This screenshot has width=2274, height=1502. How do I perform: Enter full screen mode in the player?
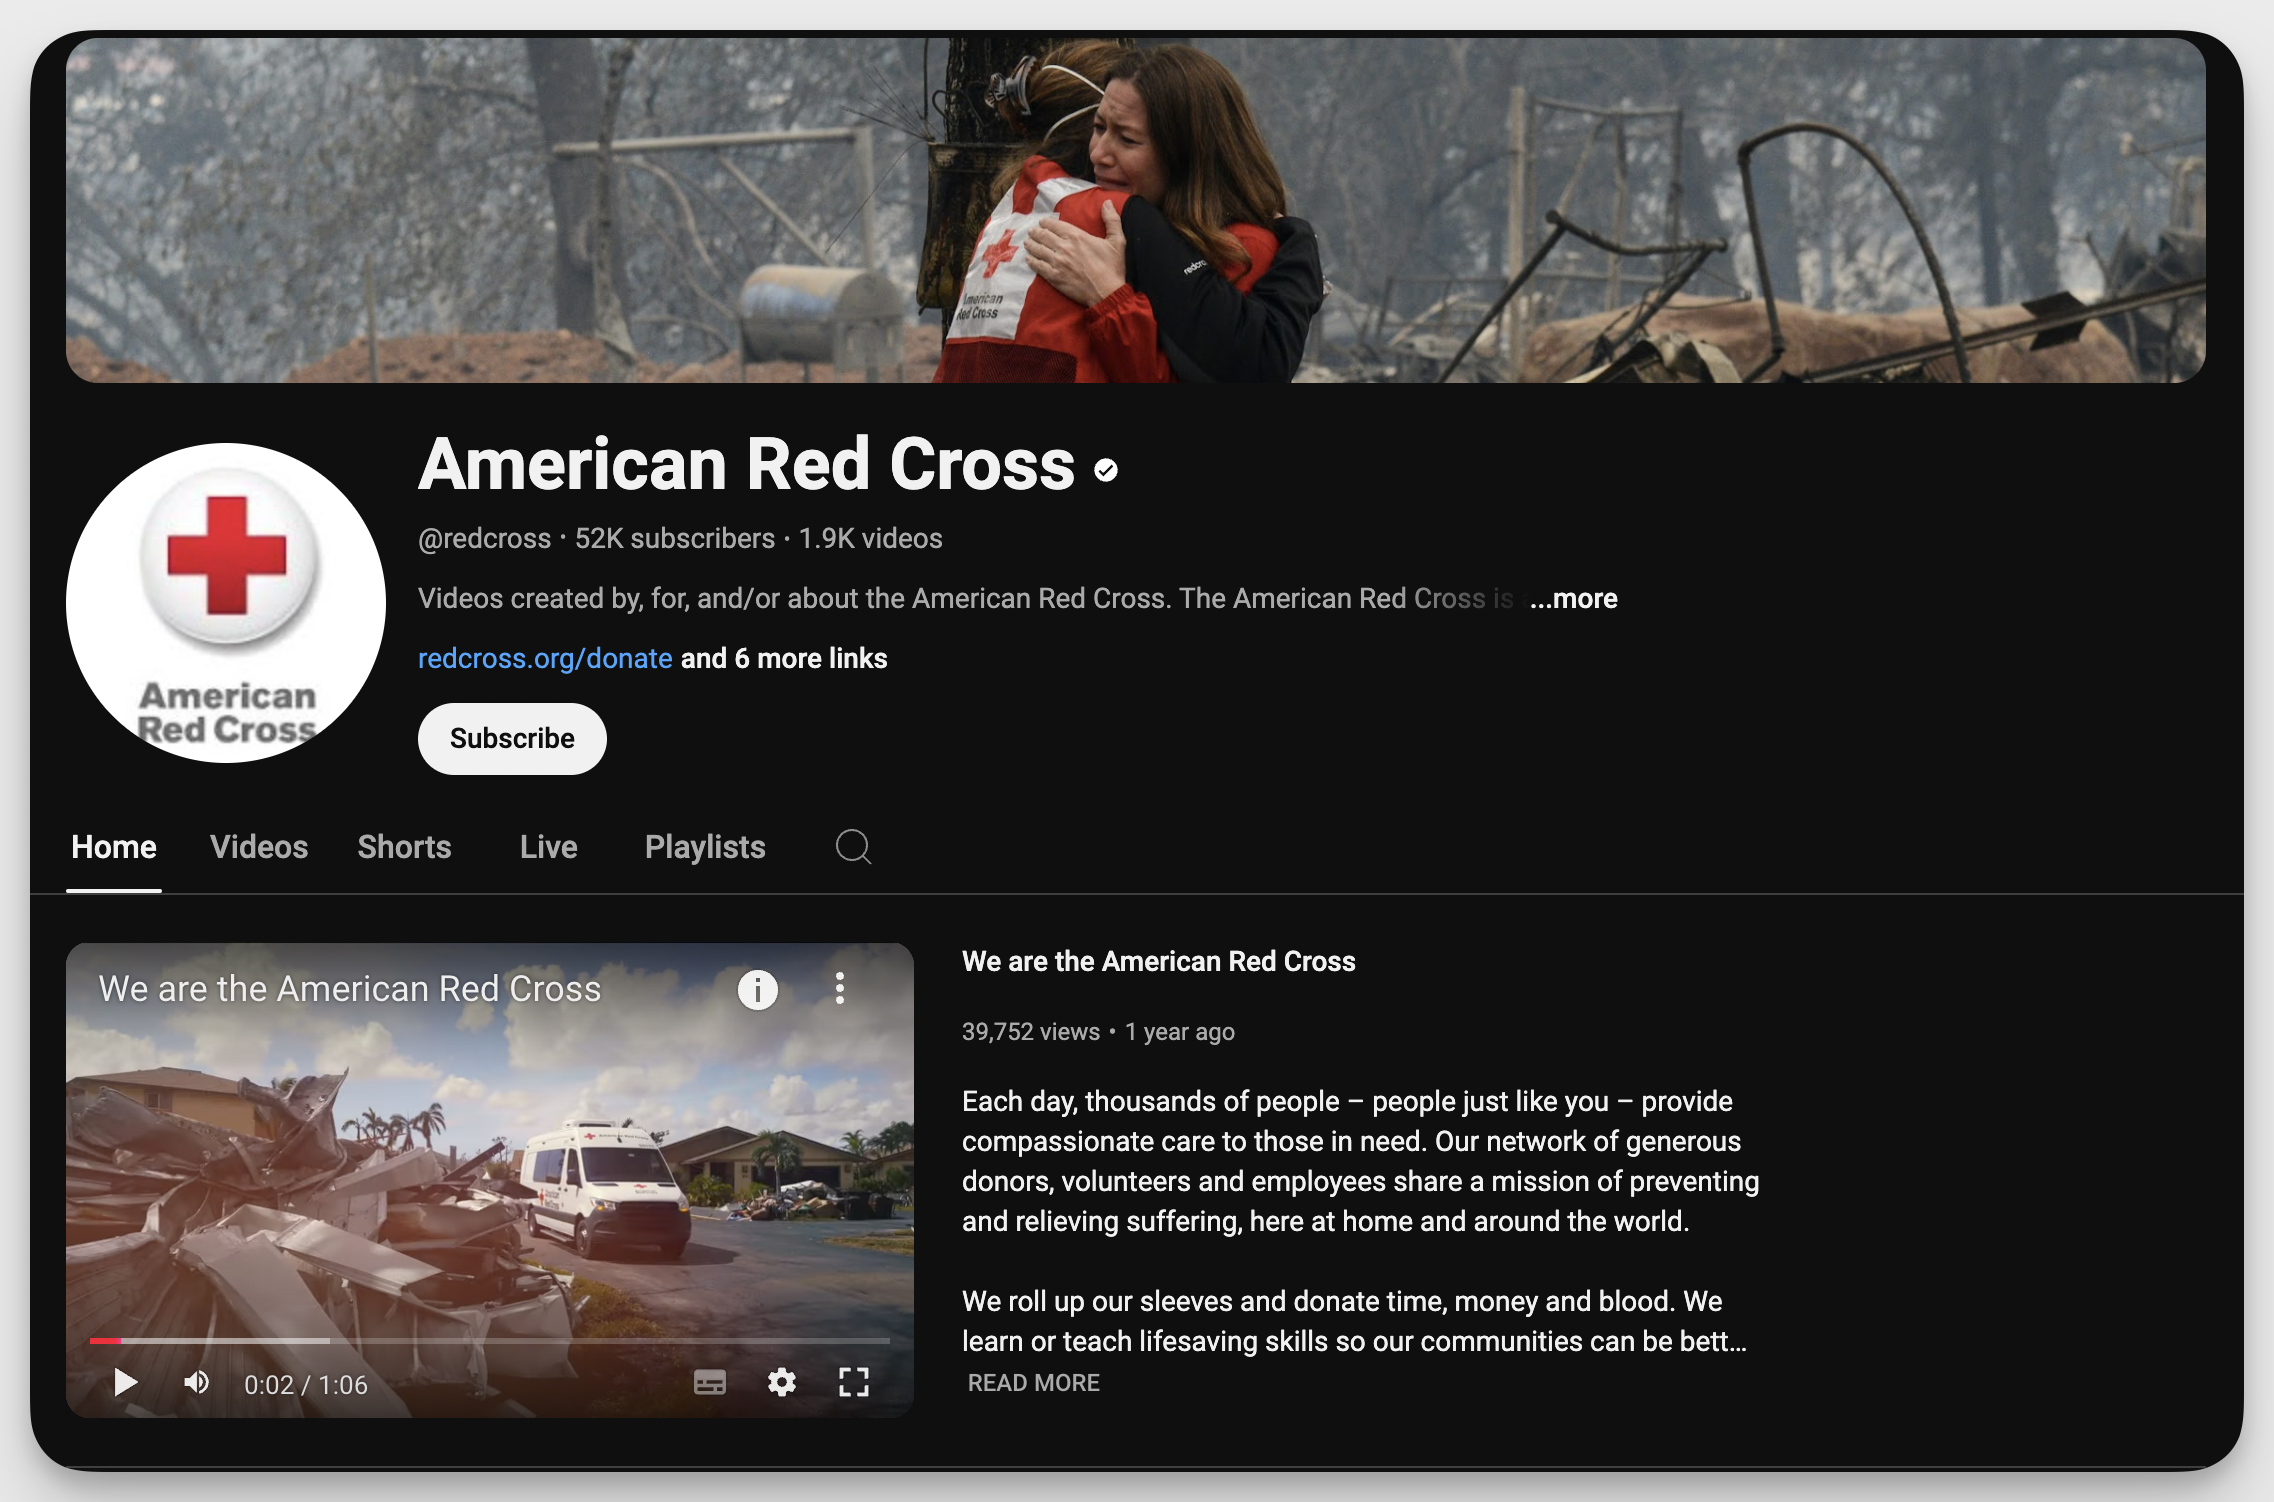tap(854, 1383)
